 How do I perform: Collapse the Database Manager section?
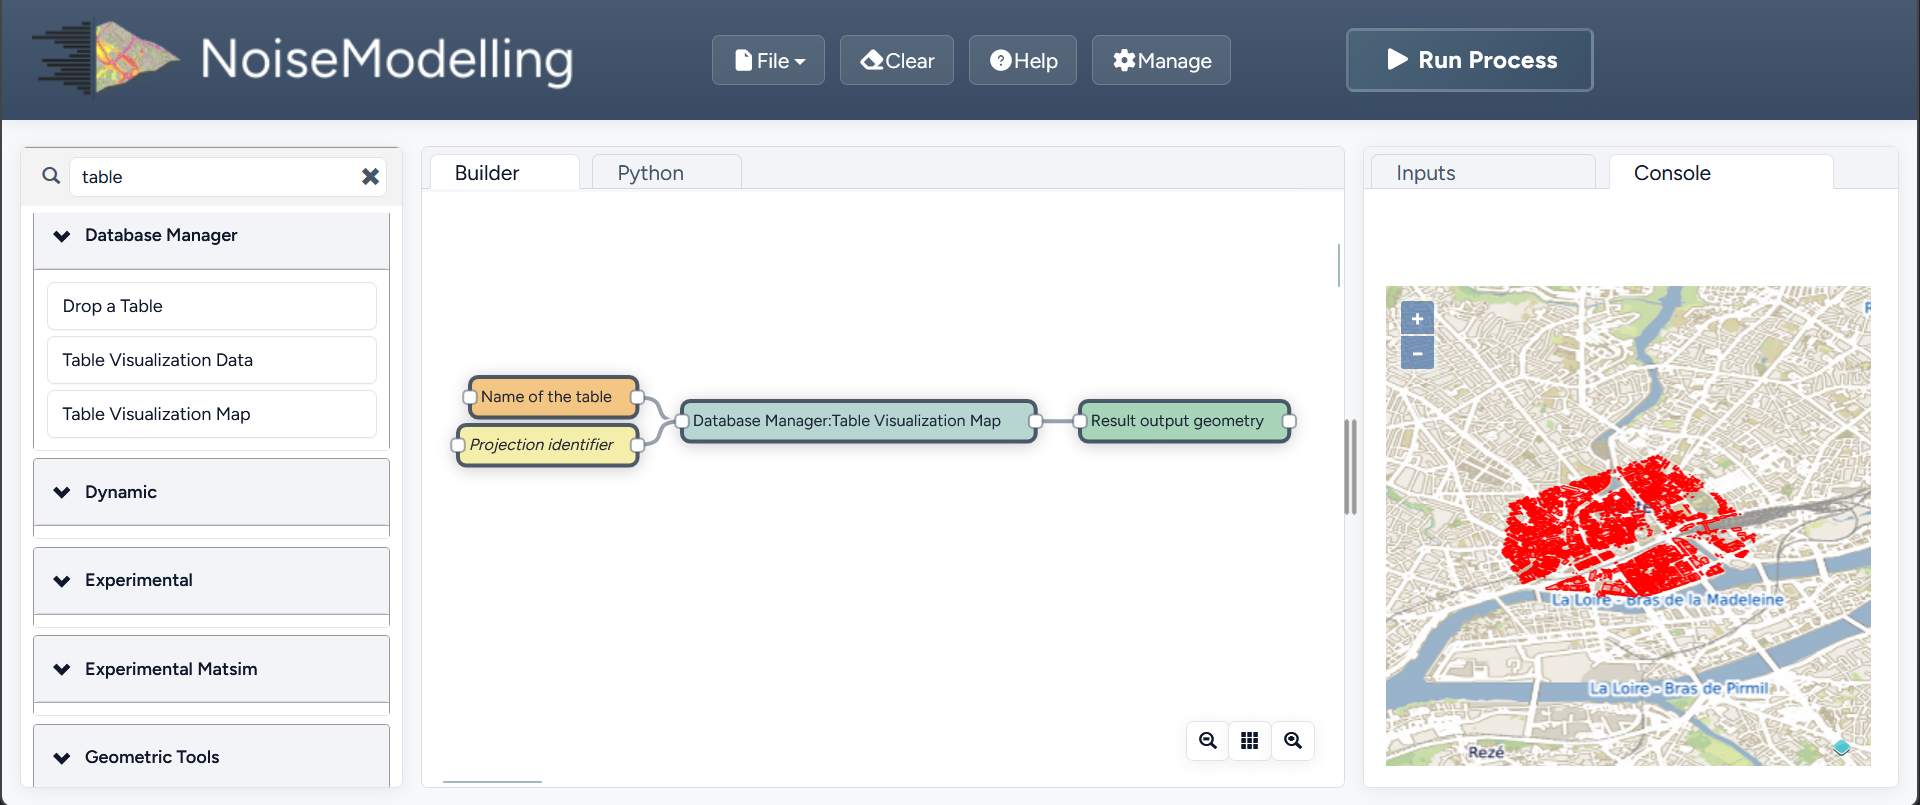tap(211, 236)
